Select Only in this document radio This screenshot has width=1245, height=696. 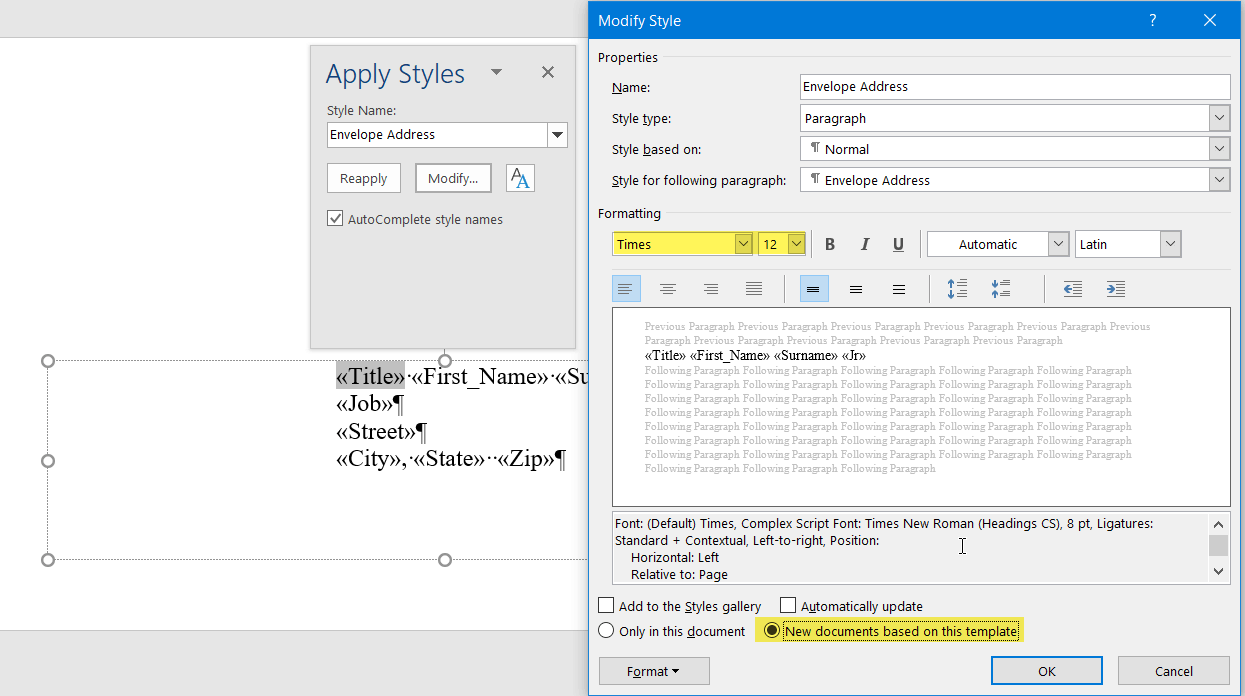tap(606, 631)
